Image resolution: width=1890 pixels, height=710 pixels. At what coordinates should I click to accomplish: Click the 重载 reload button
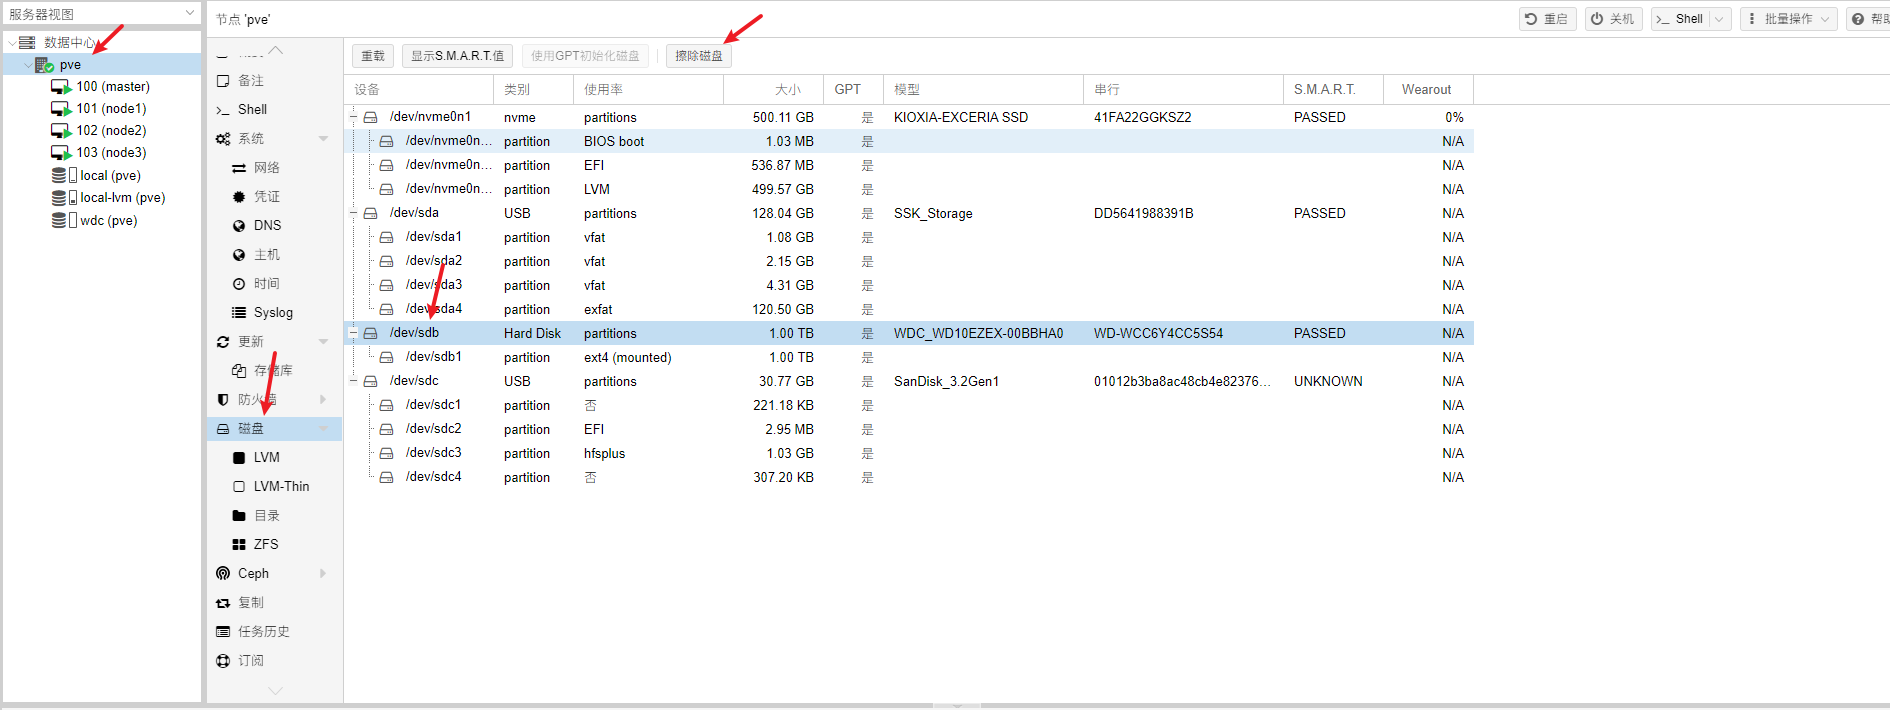coord(373,56)
